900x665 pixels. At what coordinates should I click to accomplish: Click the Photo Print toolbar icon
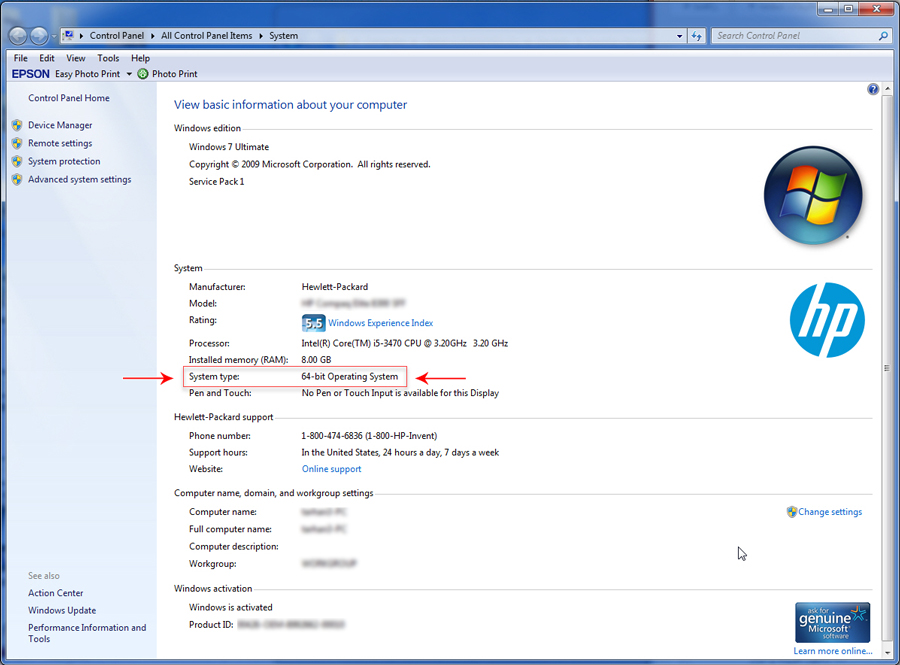coord(143,74)
